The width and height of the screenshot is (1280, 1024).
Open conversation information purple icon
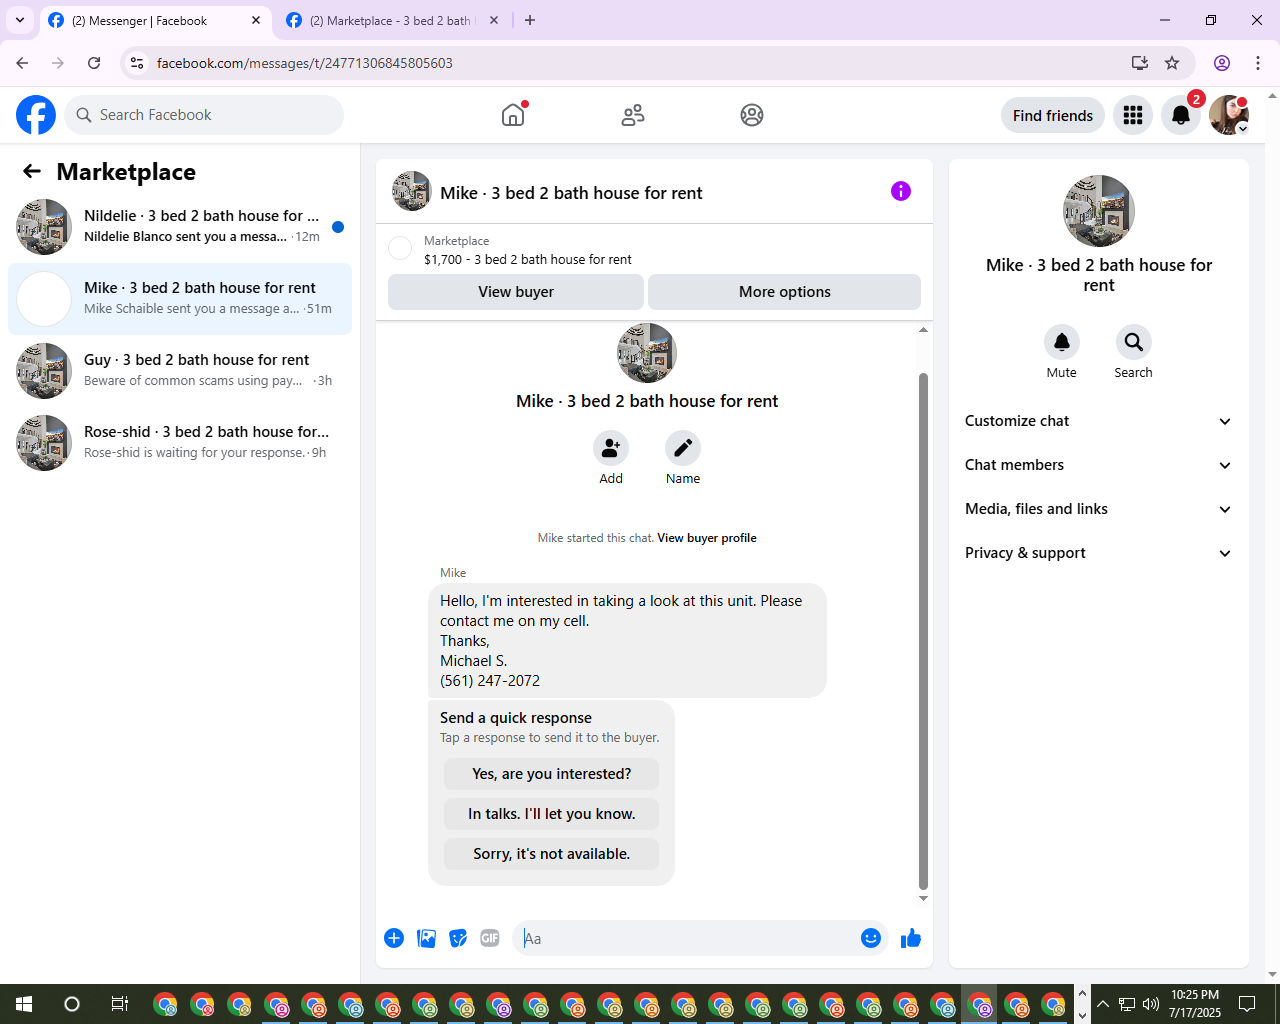[x=901, y=191]
